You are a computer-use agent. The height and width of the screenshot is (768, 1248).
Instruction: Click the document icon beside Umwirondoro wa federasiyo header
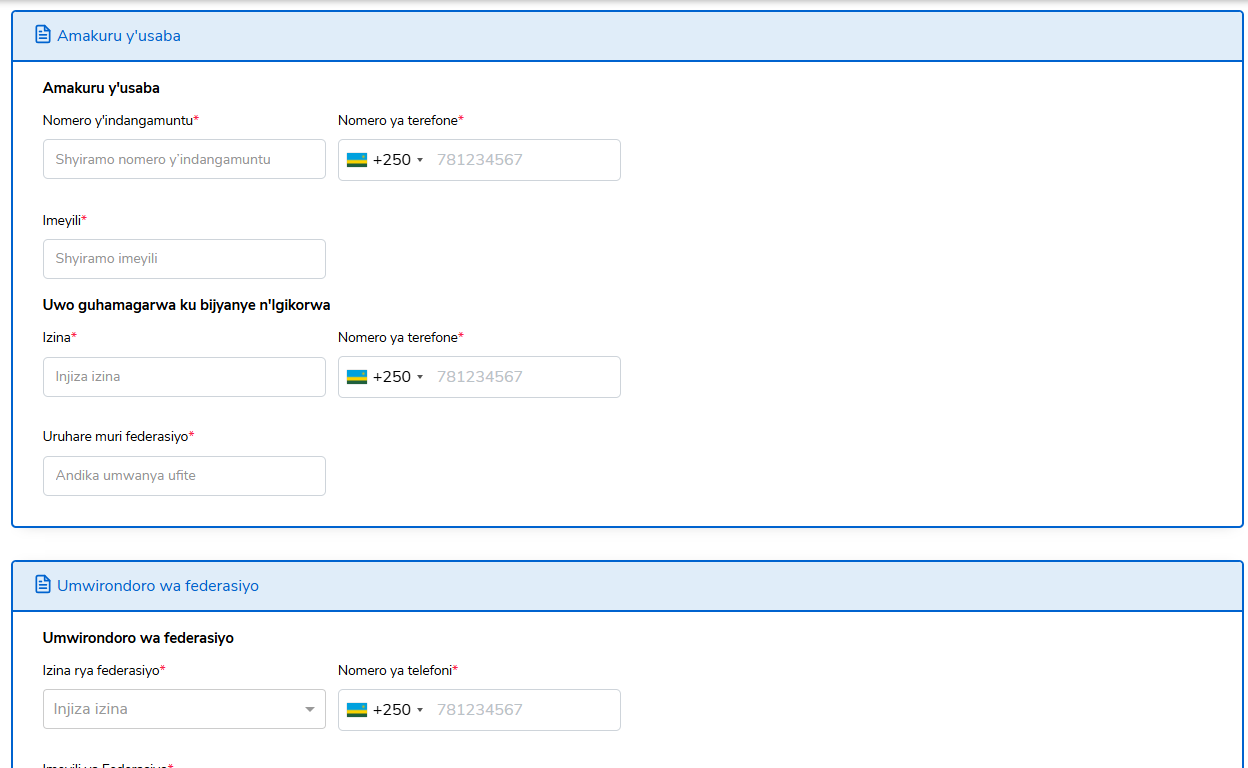coord(42,584)
